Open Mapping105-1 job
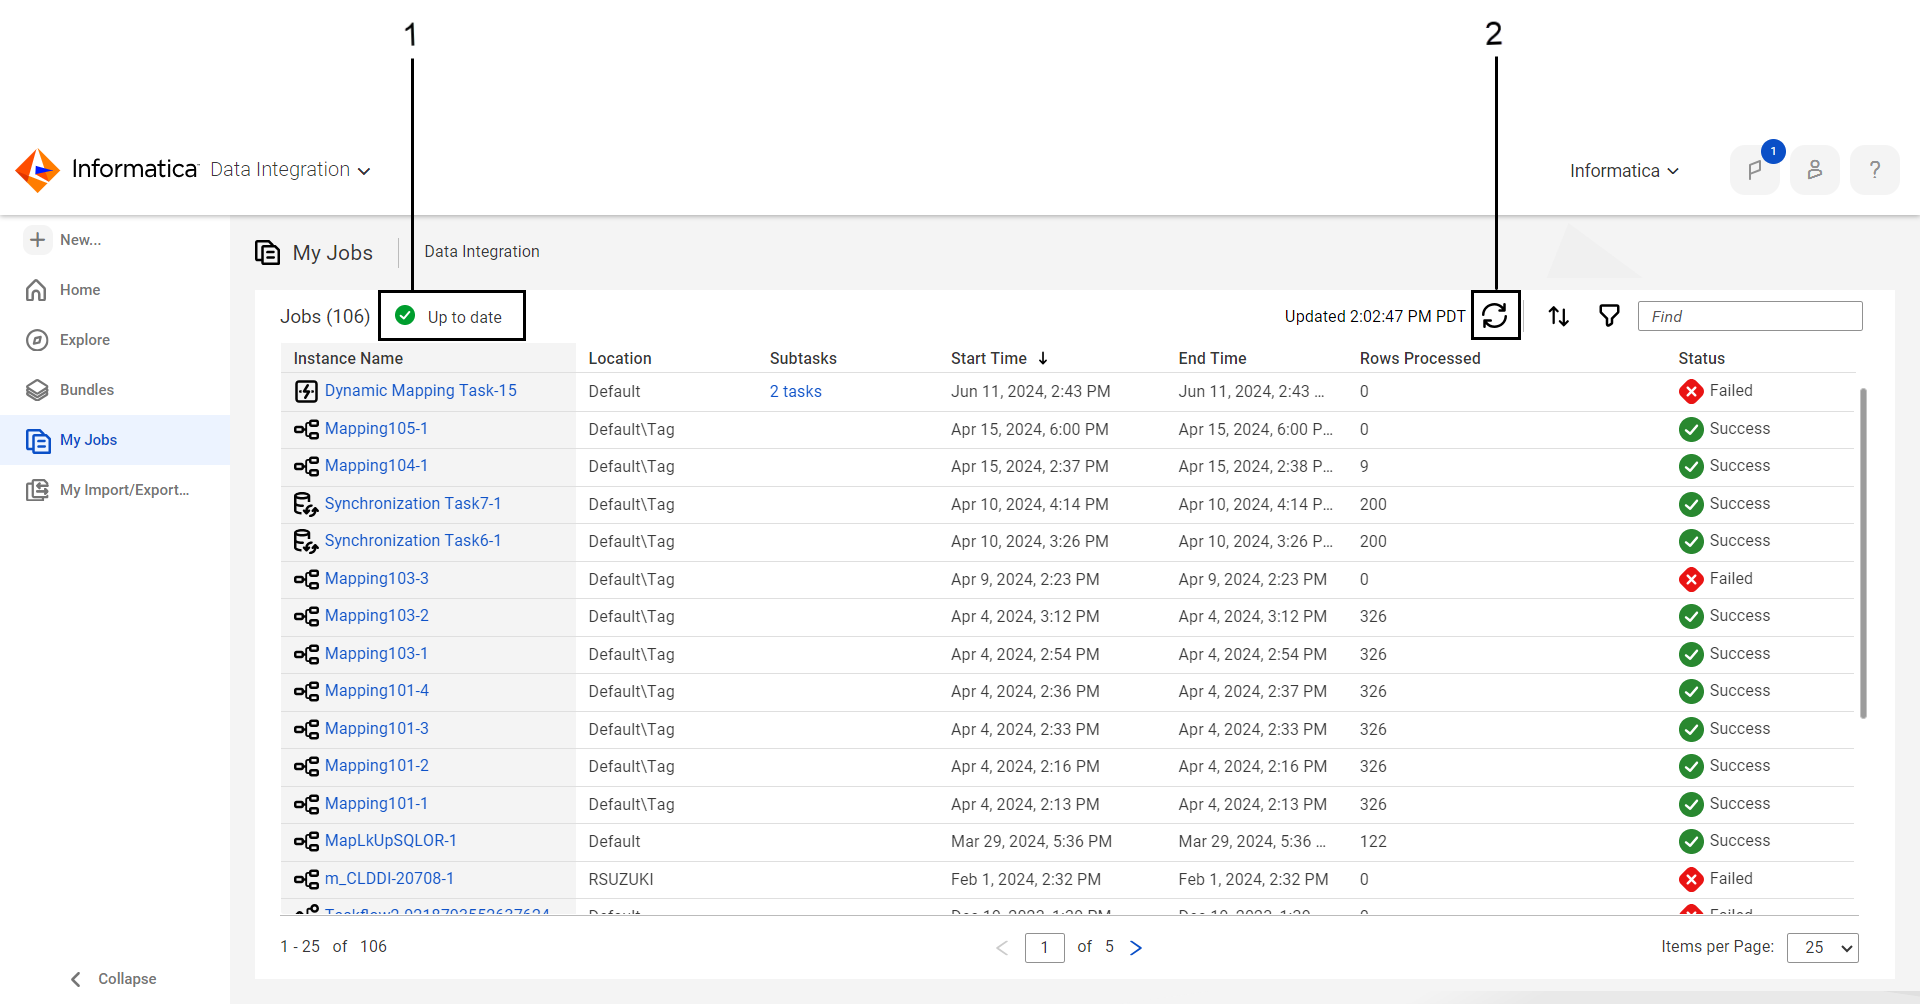Image resolution: width=1920 pixels, height=1004 pixels. pyautogui.click(x=376, y=429)
